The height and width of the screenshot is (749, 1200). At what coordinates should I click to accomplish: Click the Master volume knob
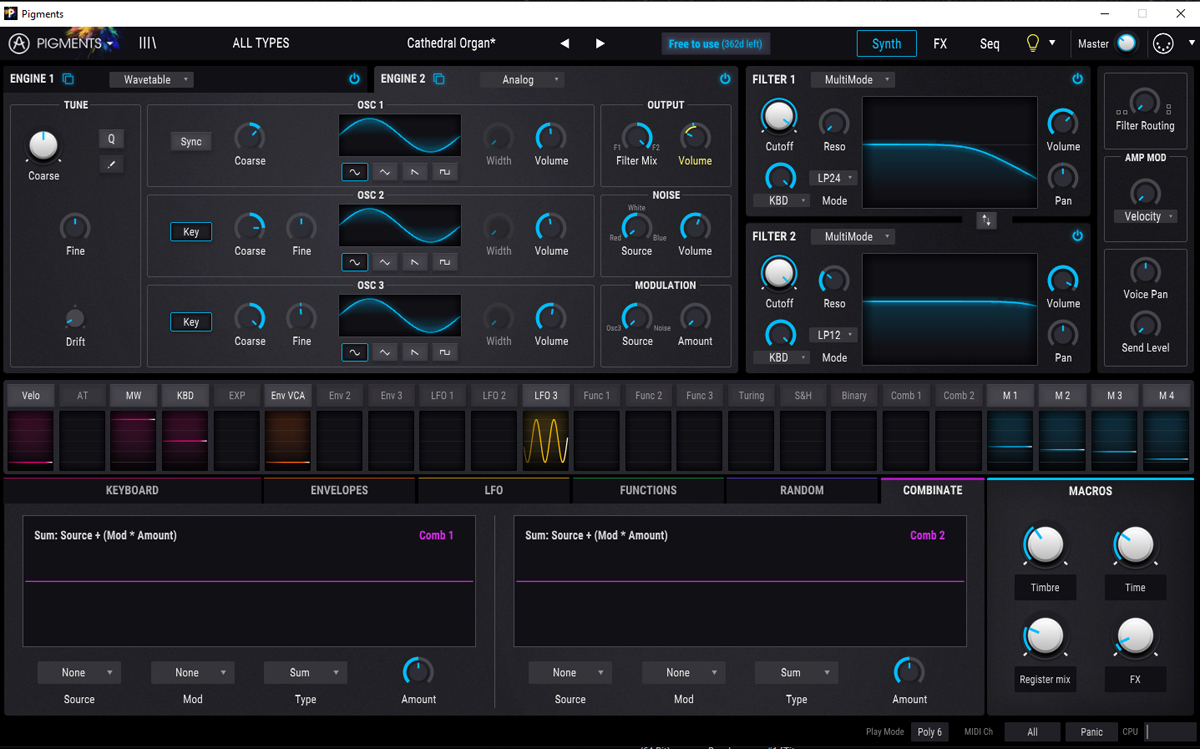click(1127, 44)
